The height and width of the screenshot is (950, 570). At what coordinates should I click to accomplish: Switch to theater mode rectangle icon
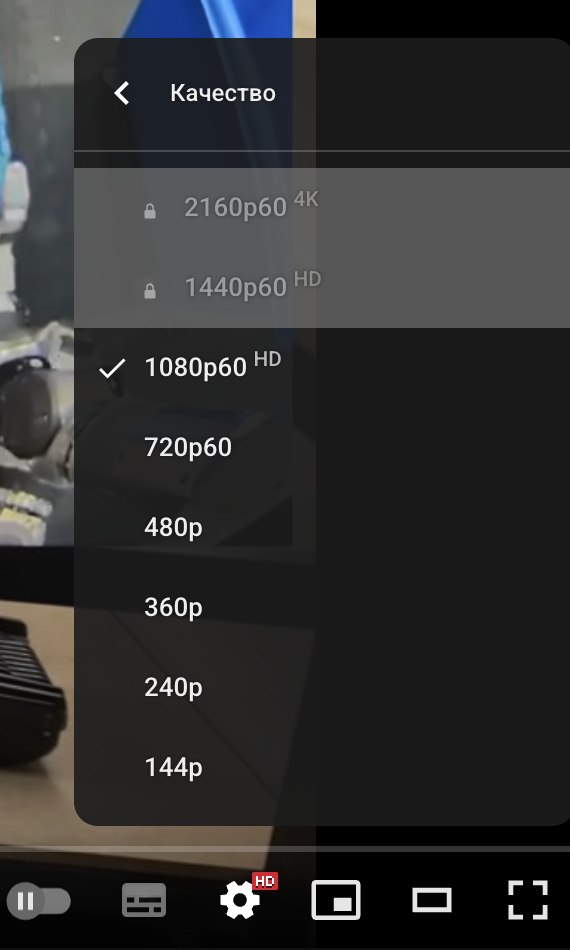432,900
